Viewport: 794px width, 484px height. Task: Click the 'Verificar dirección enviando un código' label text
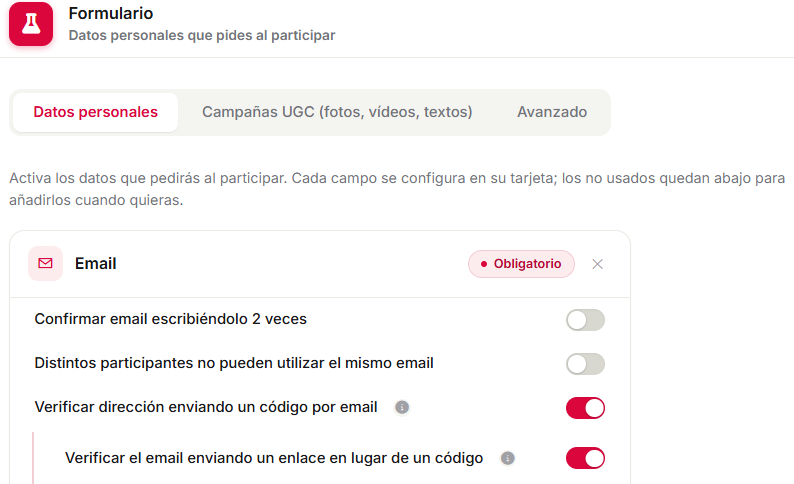(x=206, y=407)
